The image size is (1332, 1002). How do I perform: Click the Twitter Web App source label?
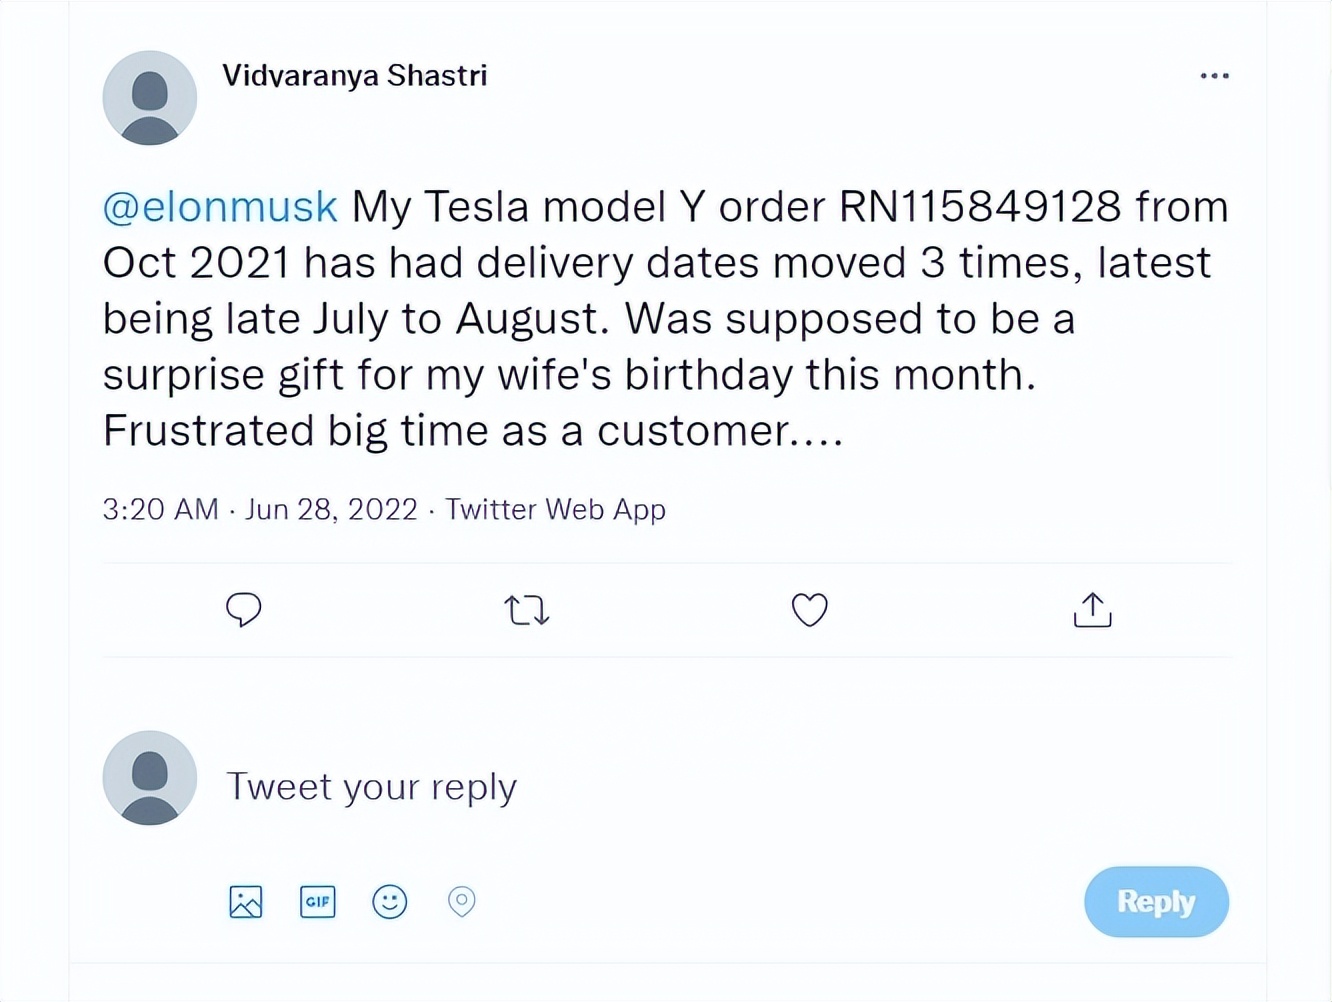coord(555,509)
